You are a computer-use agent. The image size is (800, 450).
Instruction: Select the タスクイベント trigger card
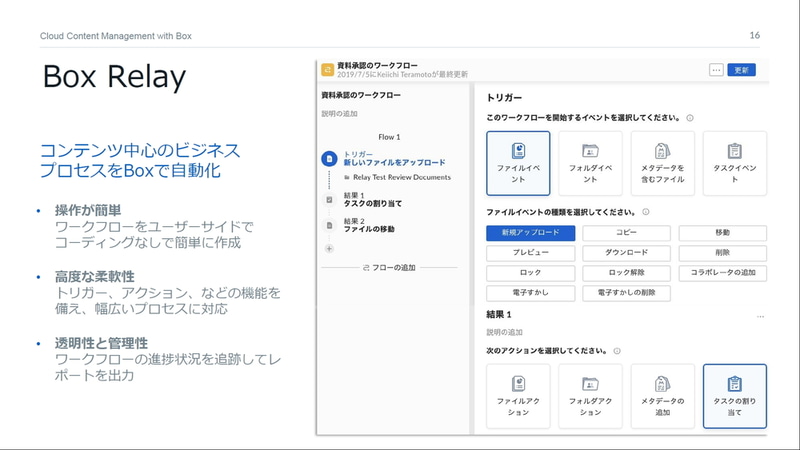click(x=735, y=163)
